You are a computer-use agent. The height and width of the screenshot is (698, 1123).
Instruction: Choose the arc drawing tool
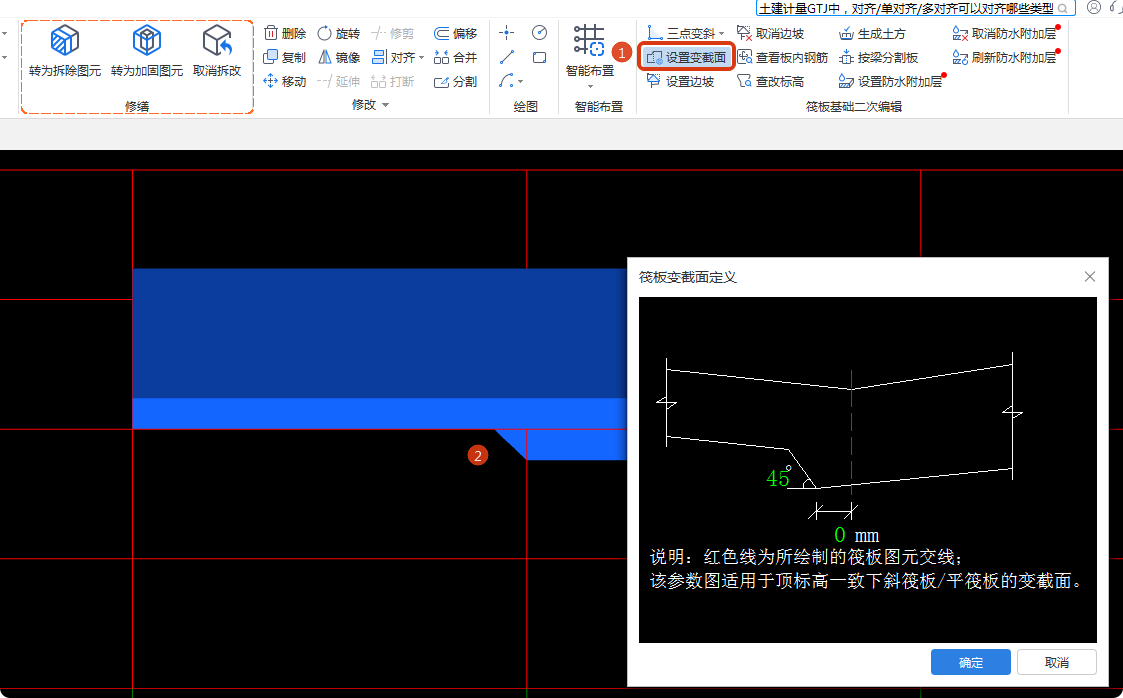506,81
